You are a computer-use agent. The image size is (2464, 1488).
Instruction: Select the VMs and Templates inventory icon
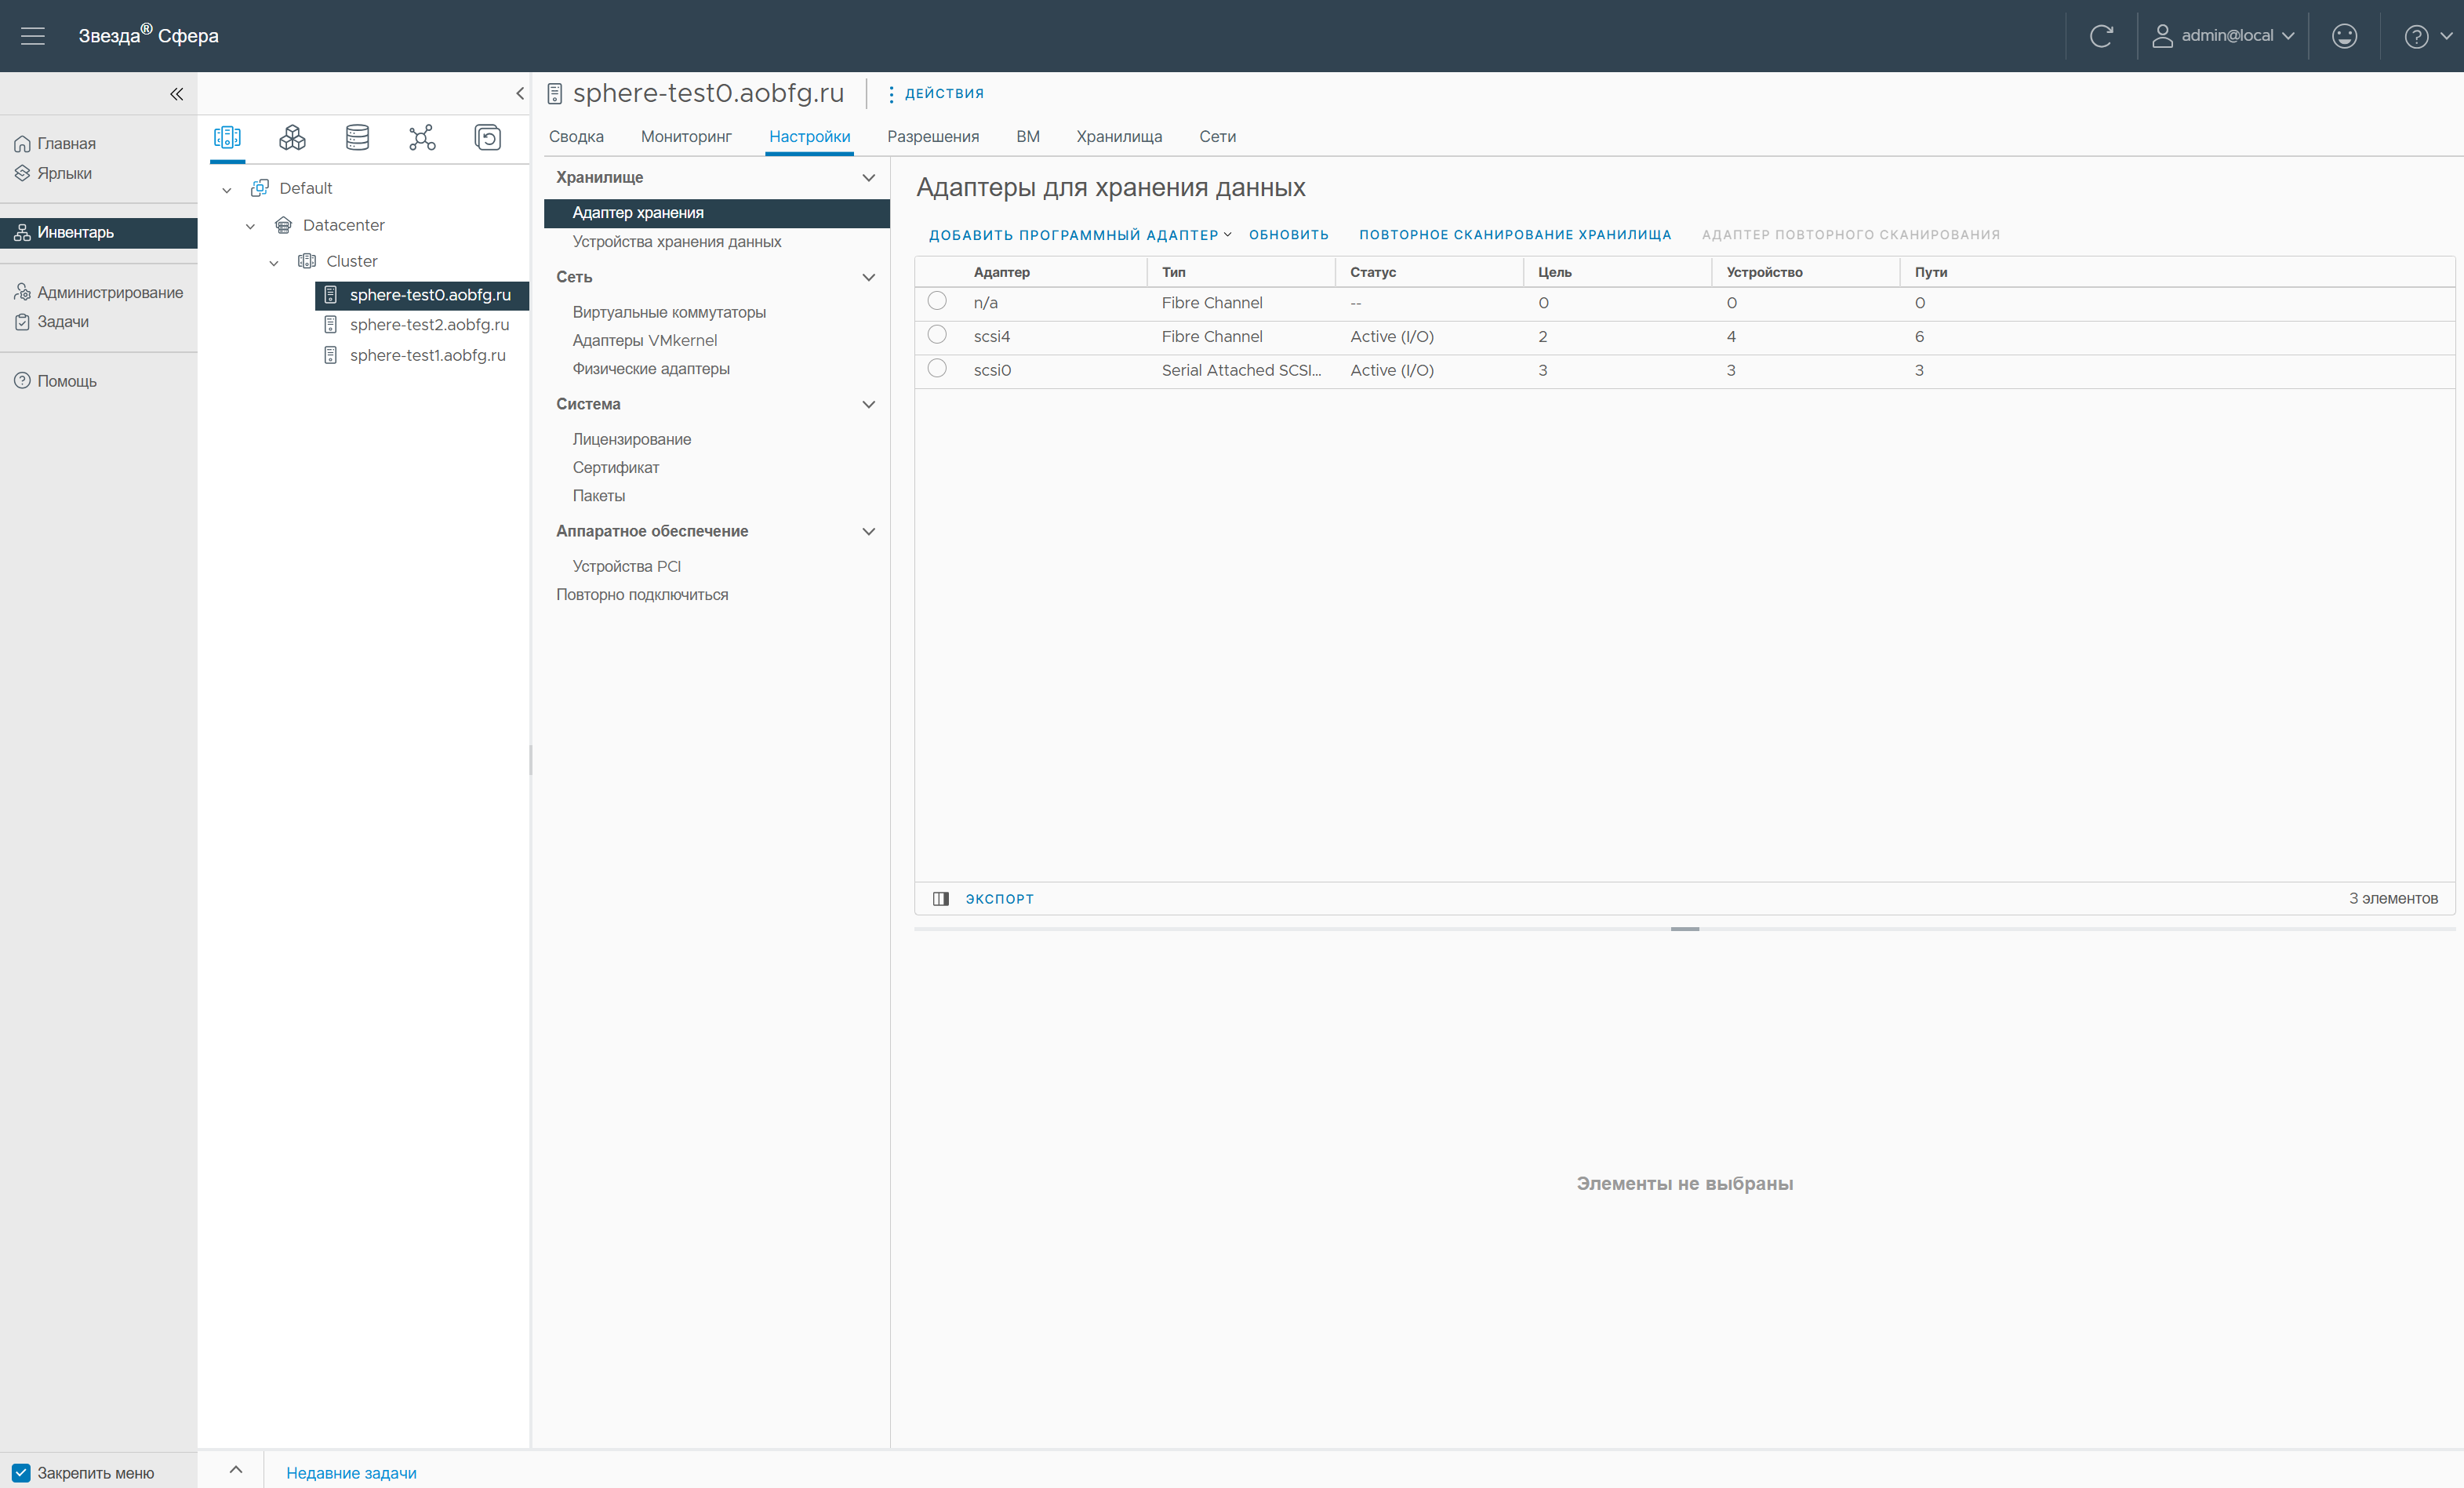pyautogui.click(x=292, y=137)
